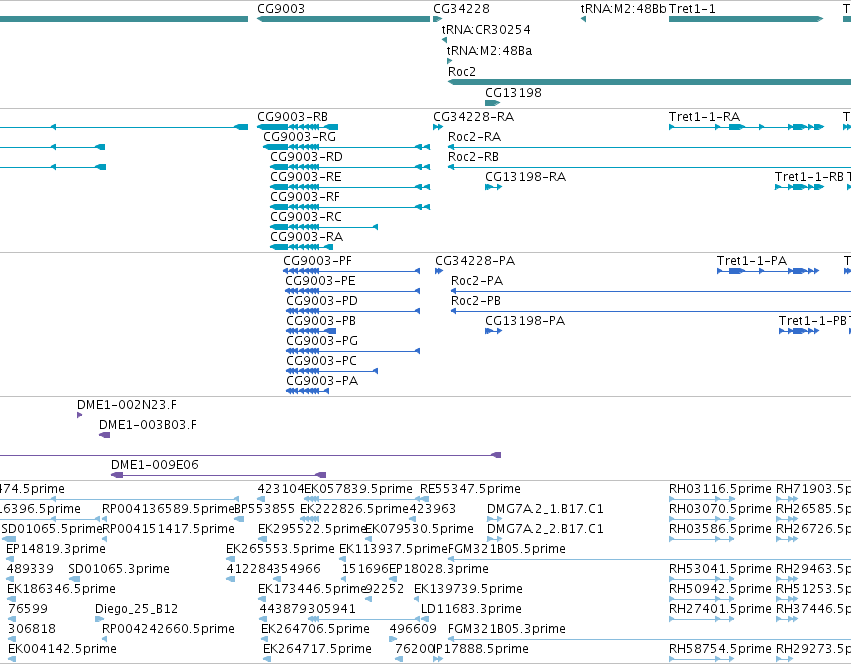Open protein CG9003-PC
The width and height of the screenshot is (851, 664).
(x=321, y=362)
